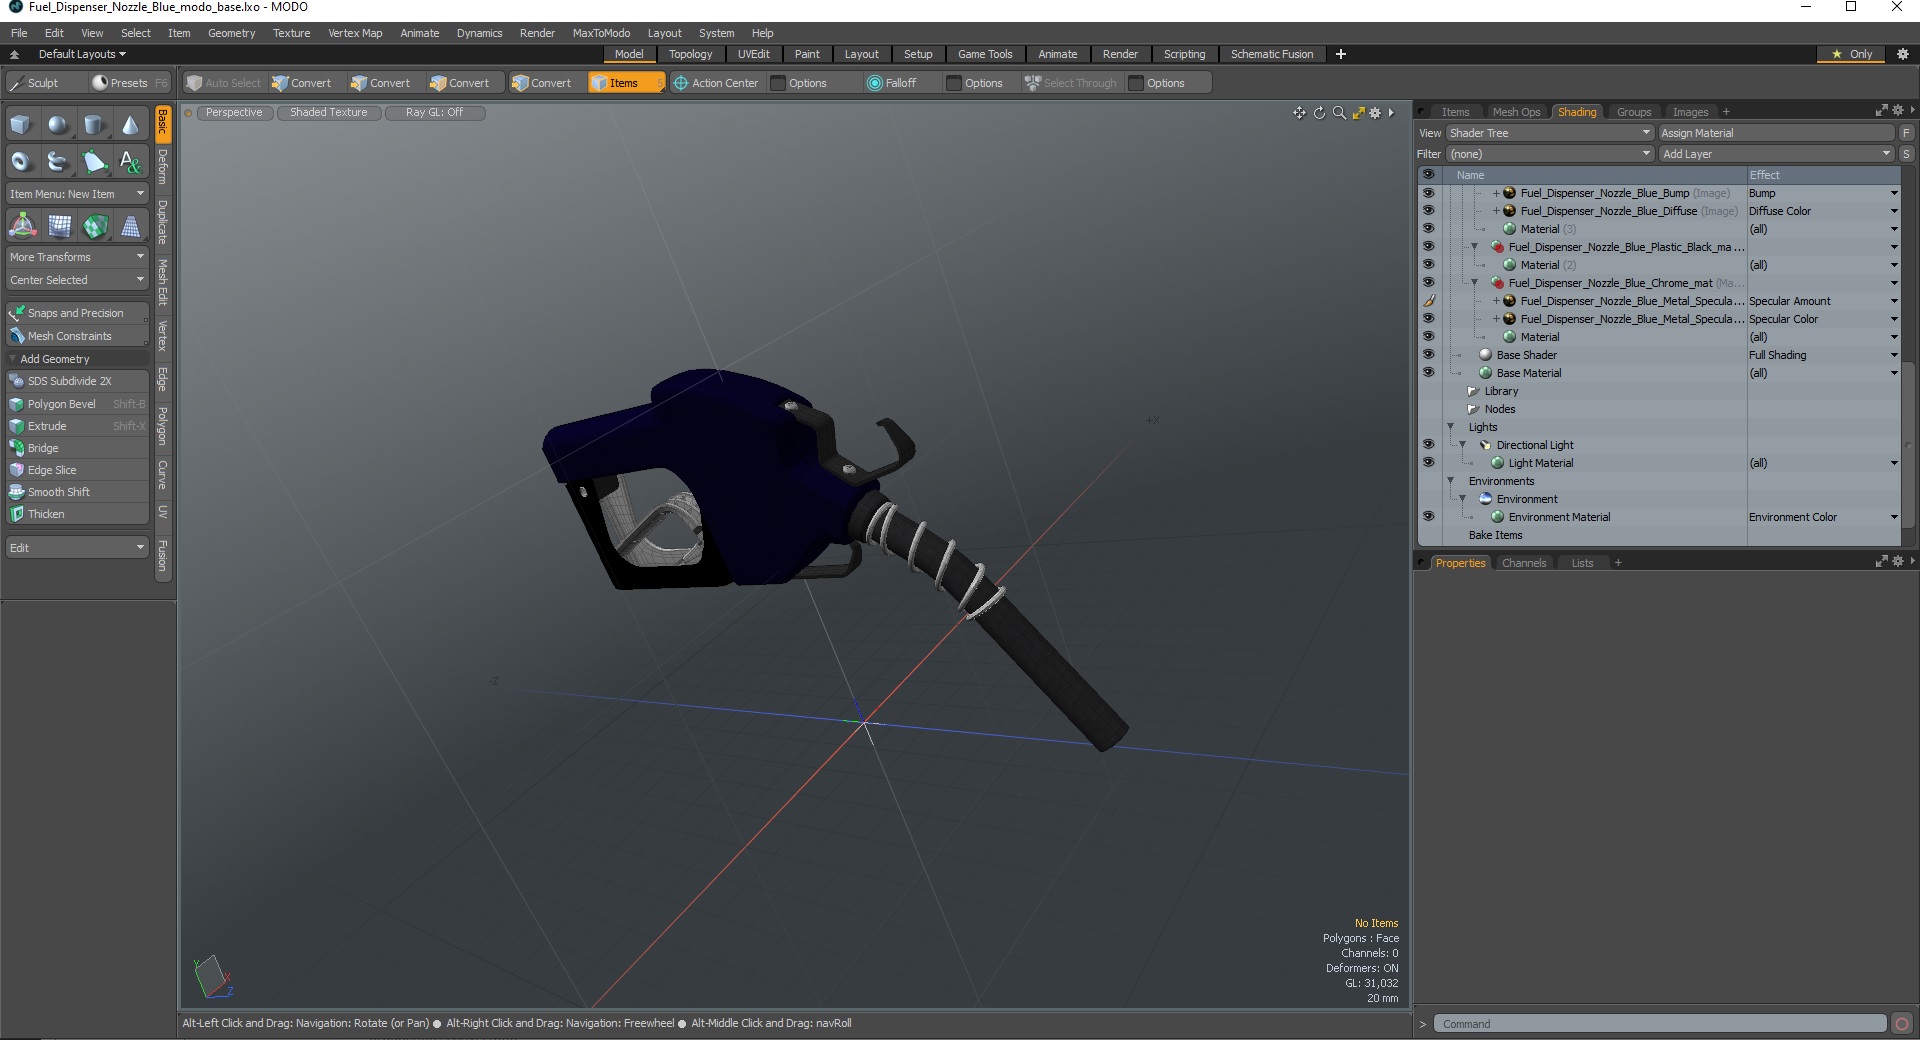
Task: Click the viewport pan move icon
Action: [x=1299, y=113]
